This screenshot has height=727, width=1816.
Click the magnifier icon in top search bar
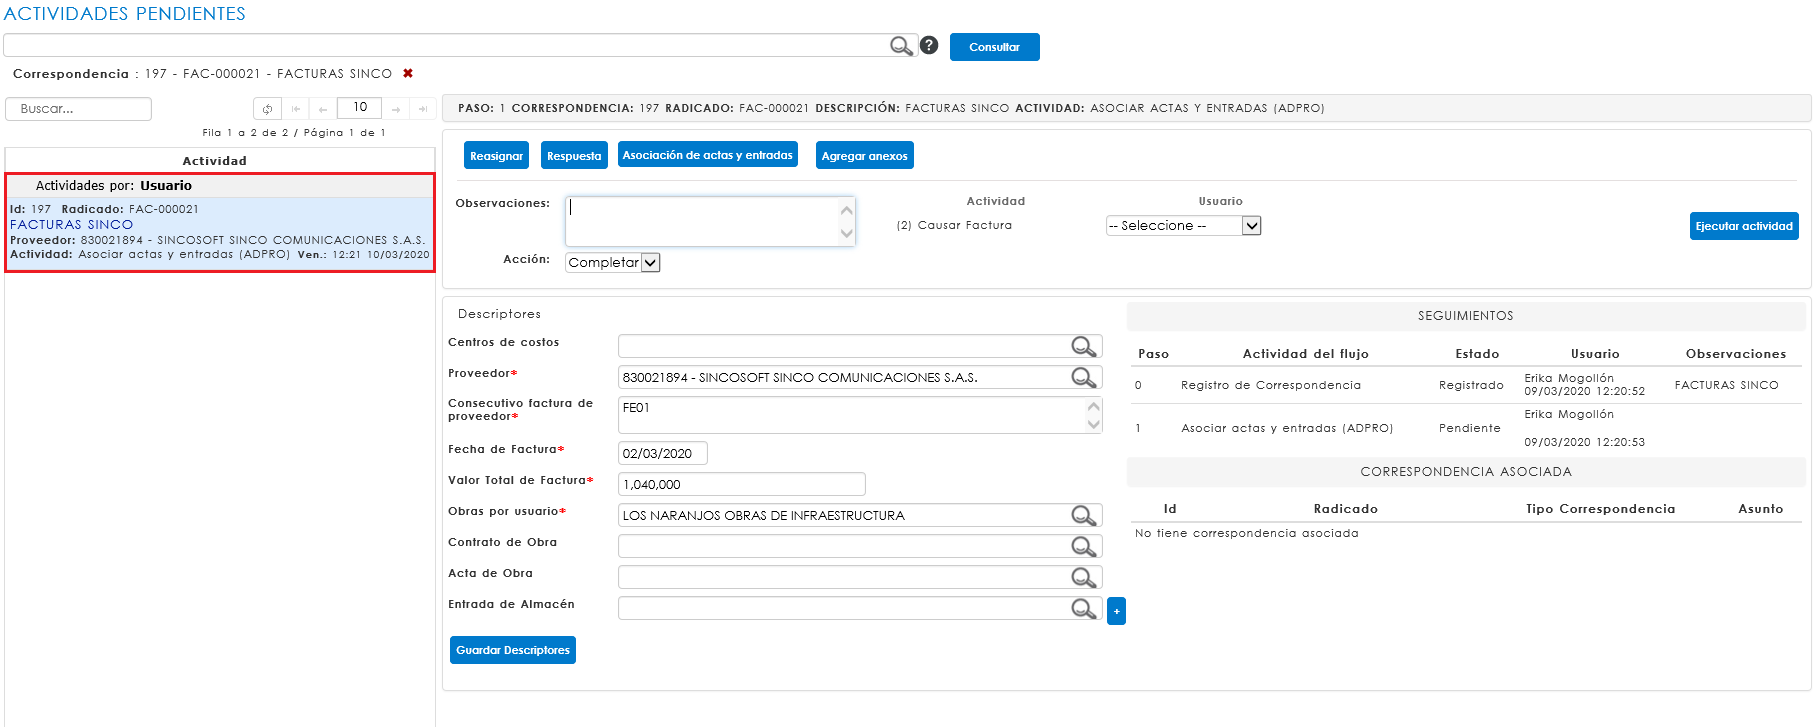[x=901, y=46]
